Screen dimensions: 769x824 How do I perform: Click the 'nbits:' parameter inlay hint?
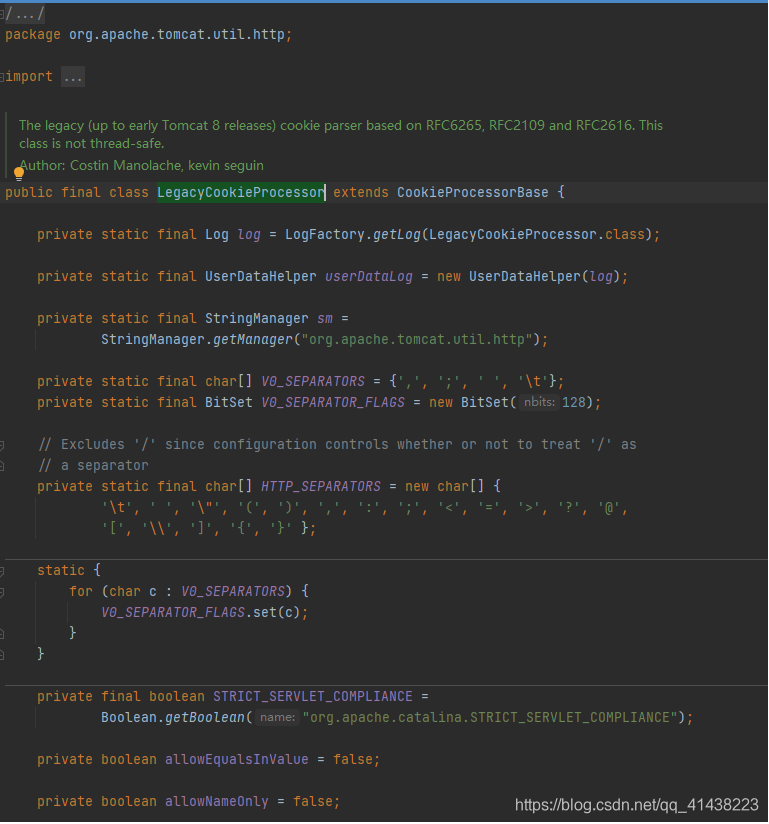pos(539,403)
